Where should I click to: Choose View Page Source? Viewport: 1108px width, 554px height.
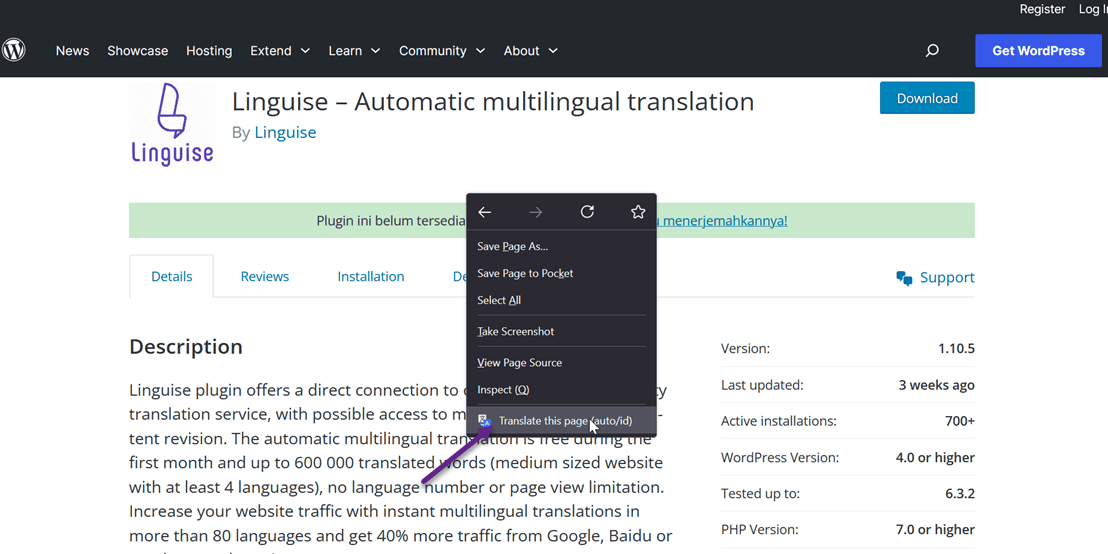click(562, 363)
